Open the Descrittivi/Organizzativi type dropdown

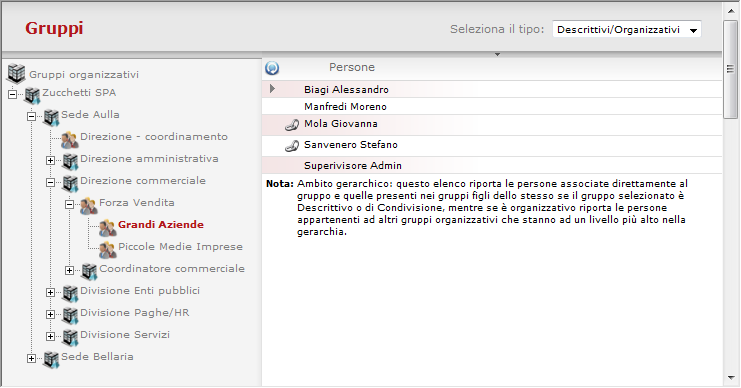(x=627, y=29)
